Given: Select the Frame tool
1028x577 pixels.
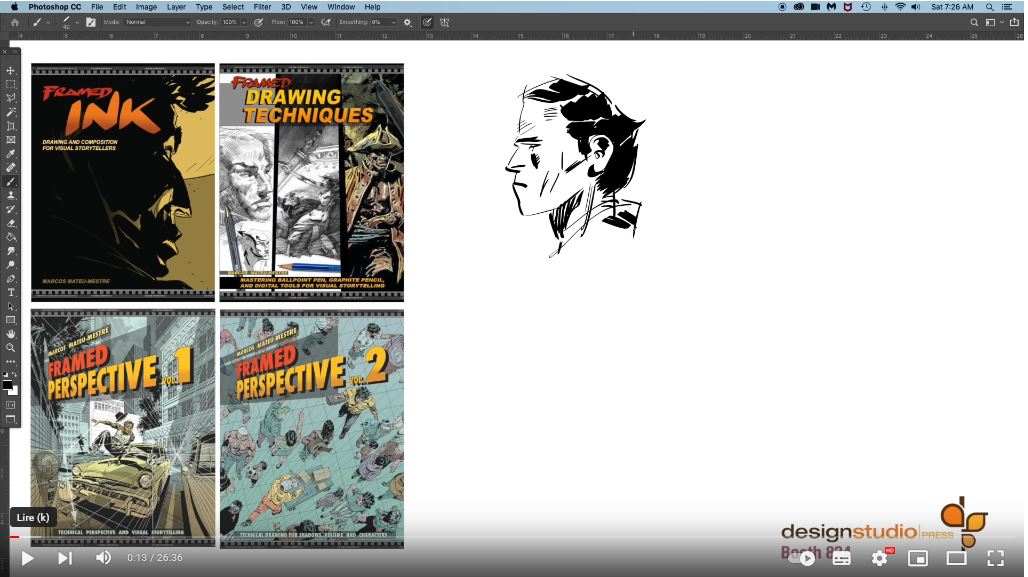Looking at the screenshot, I should pos(10,140).
